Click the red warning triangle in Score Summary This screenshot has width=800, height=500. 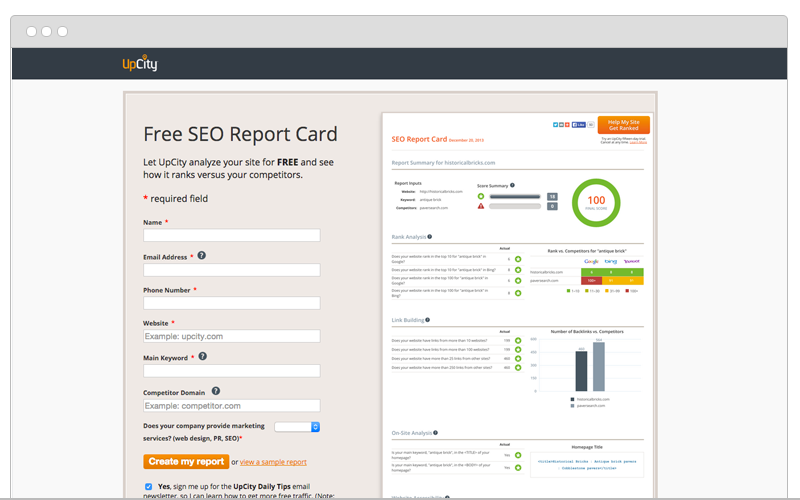click(x=481, y=206)
